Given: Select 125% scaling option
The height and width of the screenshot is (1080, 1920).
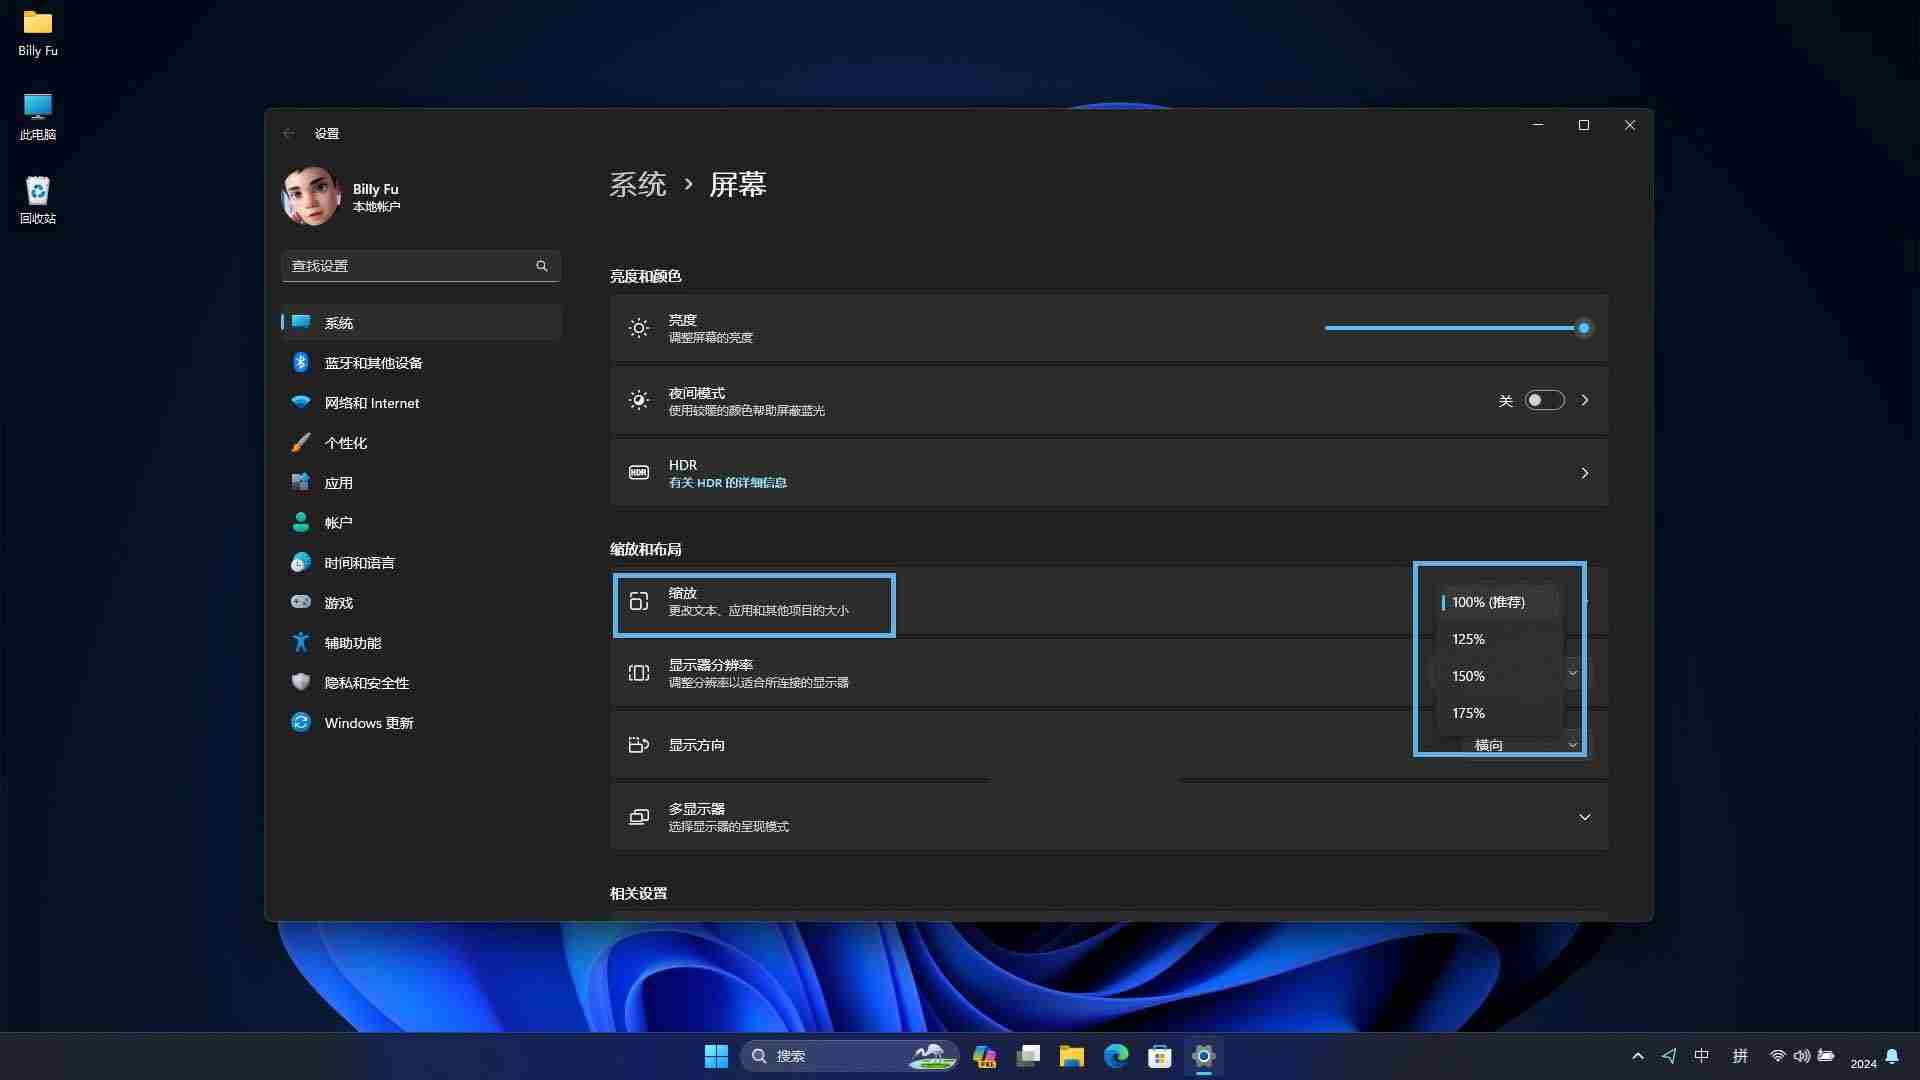Looking at the screenshot, I should click(1468, 639).
